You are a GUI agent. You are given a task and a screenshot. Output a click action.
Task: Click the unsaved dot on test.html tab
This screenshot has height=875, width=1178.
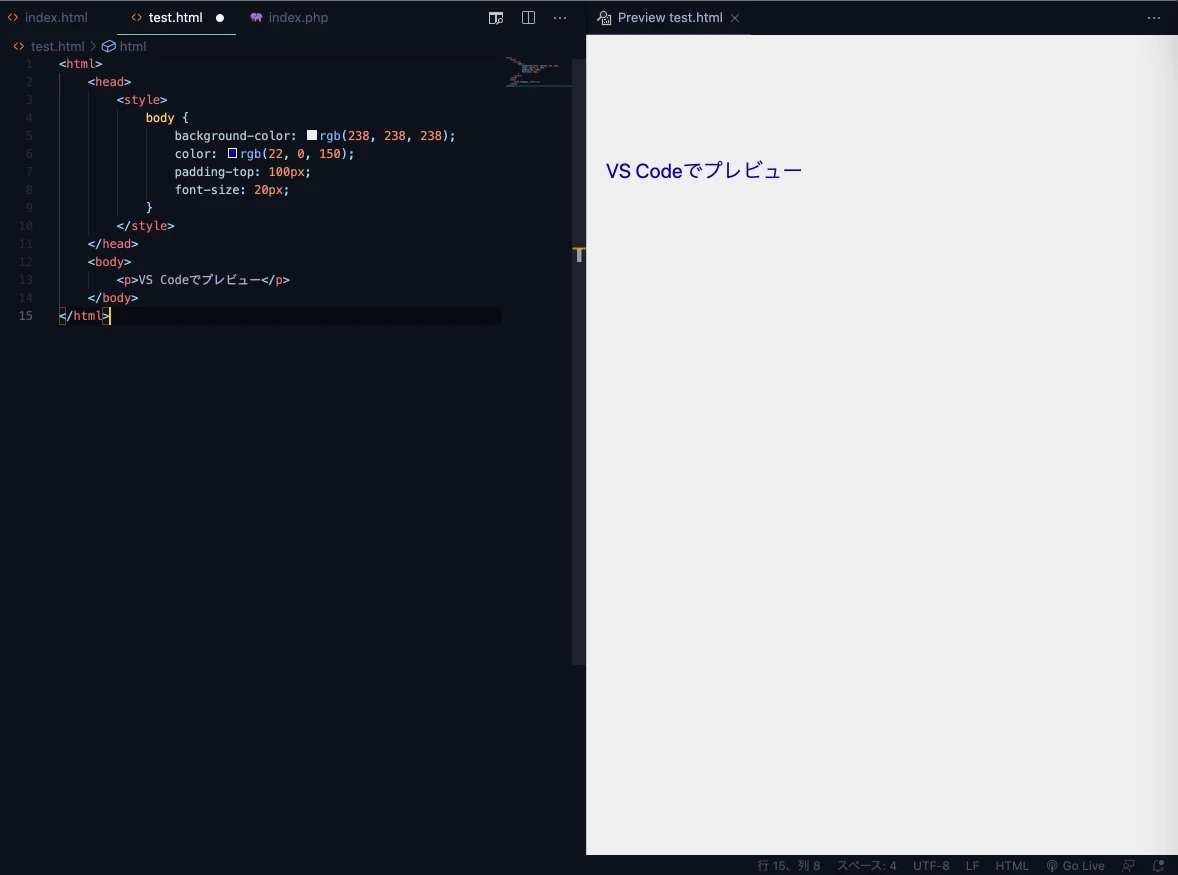point(220,18)
